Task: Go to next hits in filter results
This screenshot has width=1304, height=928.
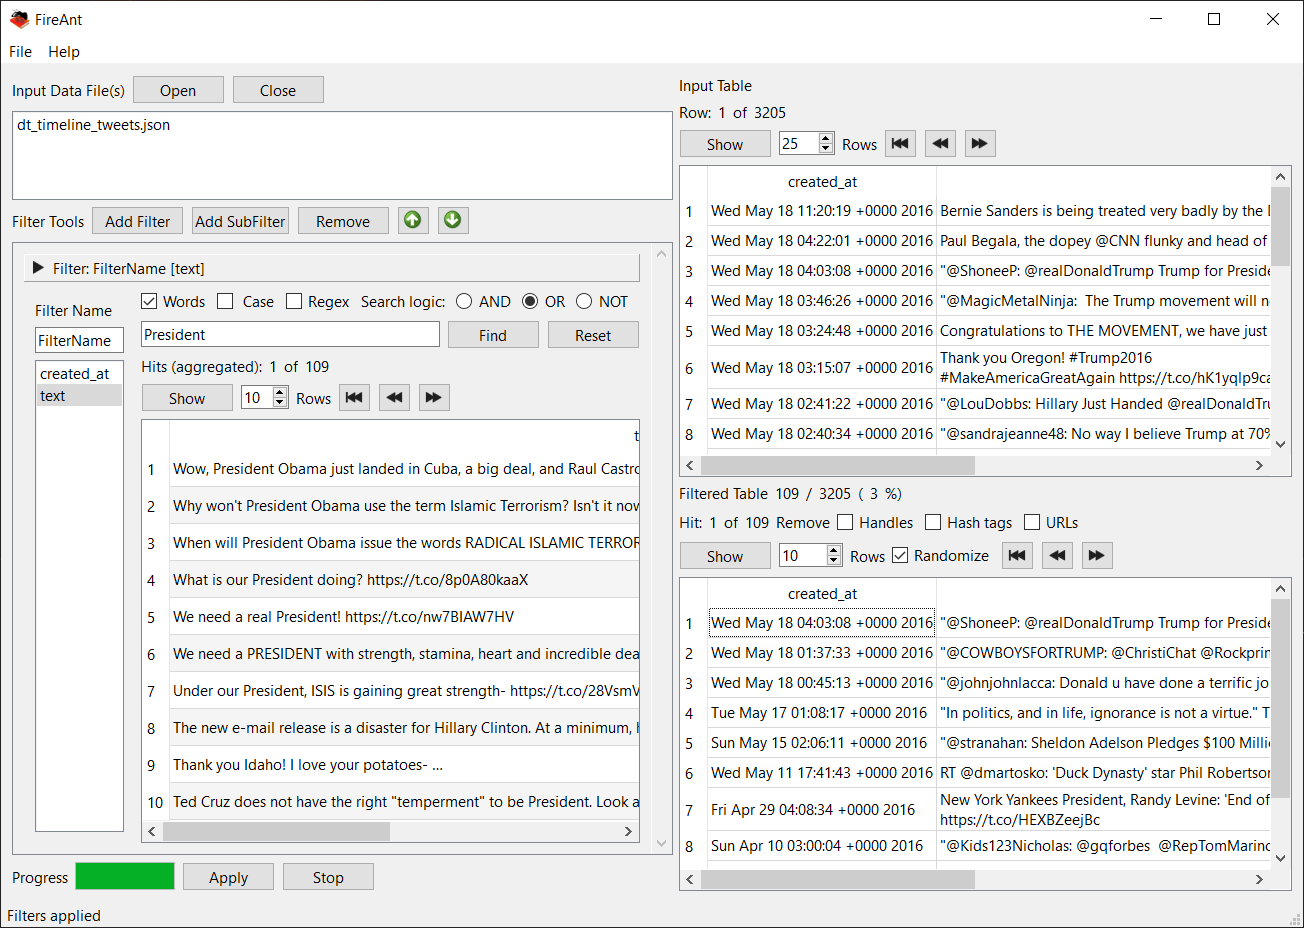Action: (433, 398)
